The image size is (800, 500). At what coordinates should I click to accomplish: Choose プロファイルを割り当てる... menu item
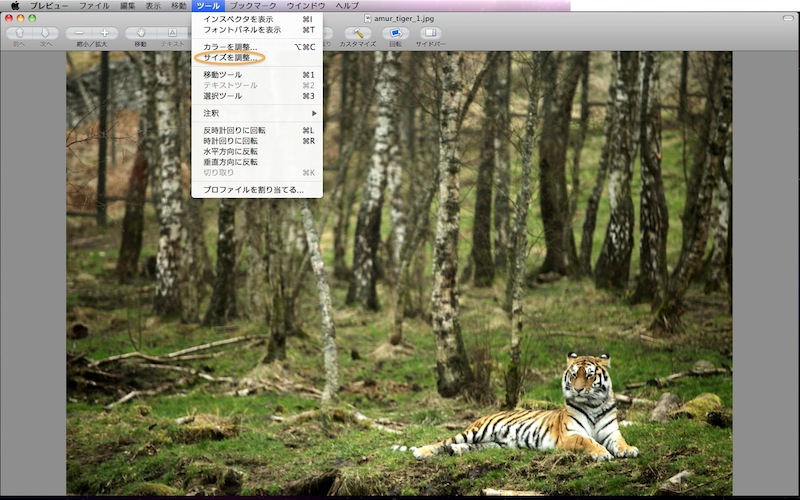(257, 190)
